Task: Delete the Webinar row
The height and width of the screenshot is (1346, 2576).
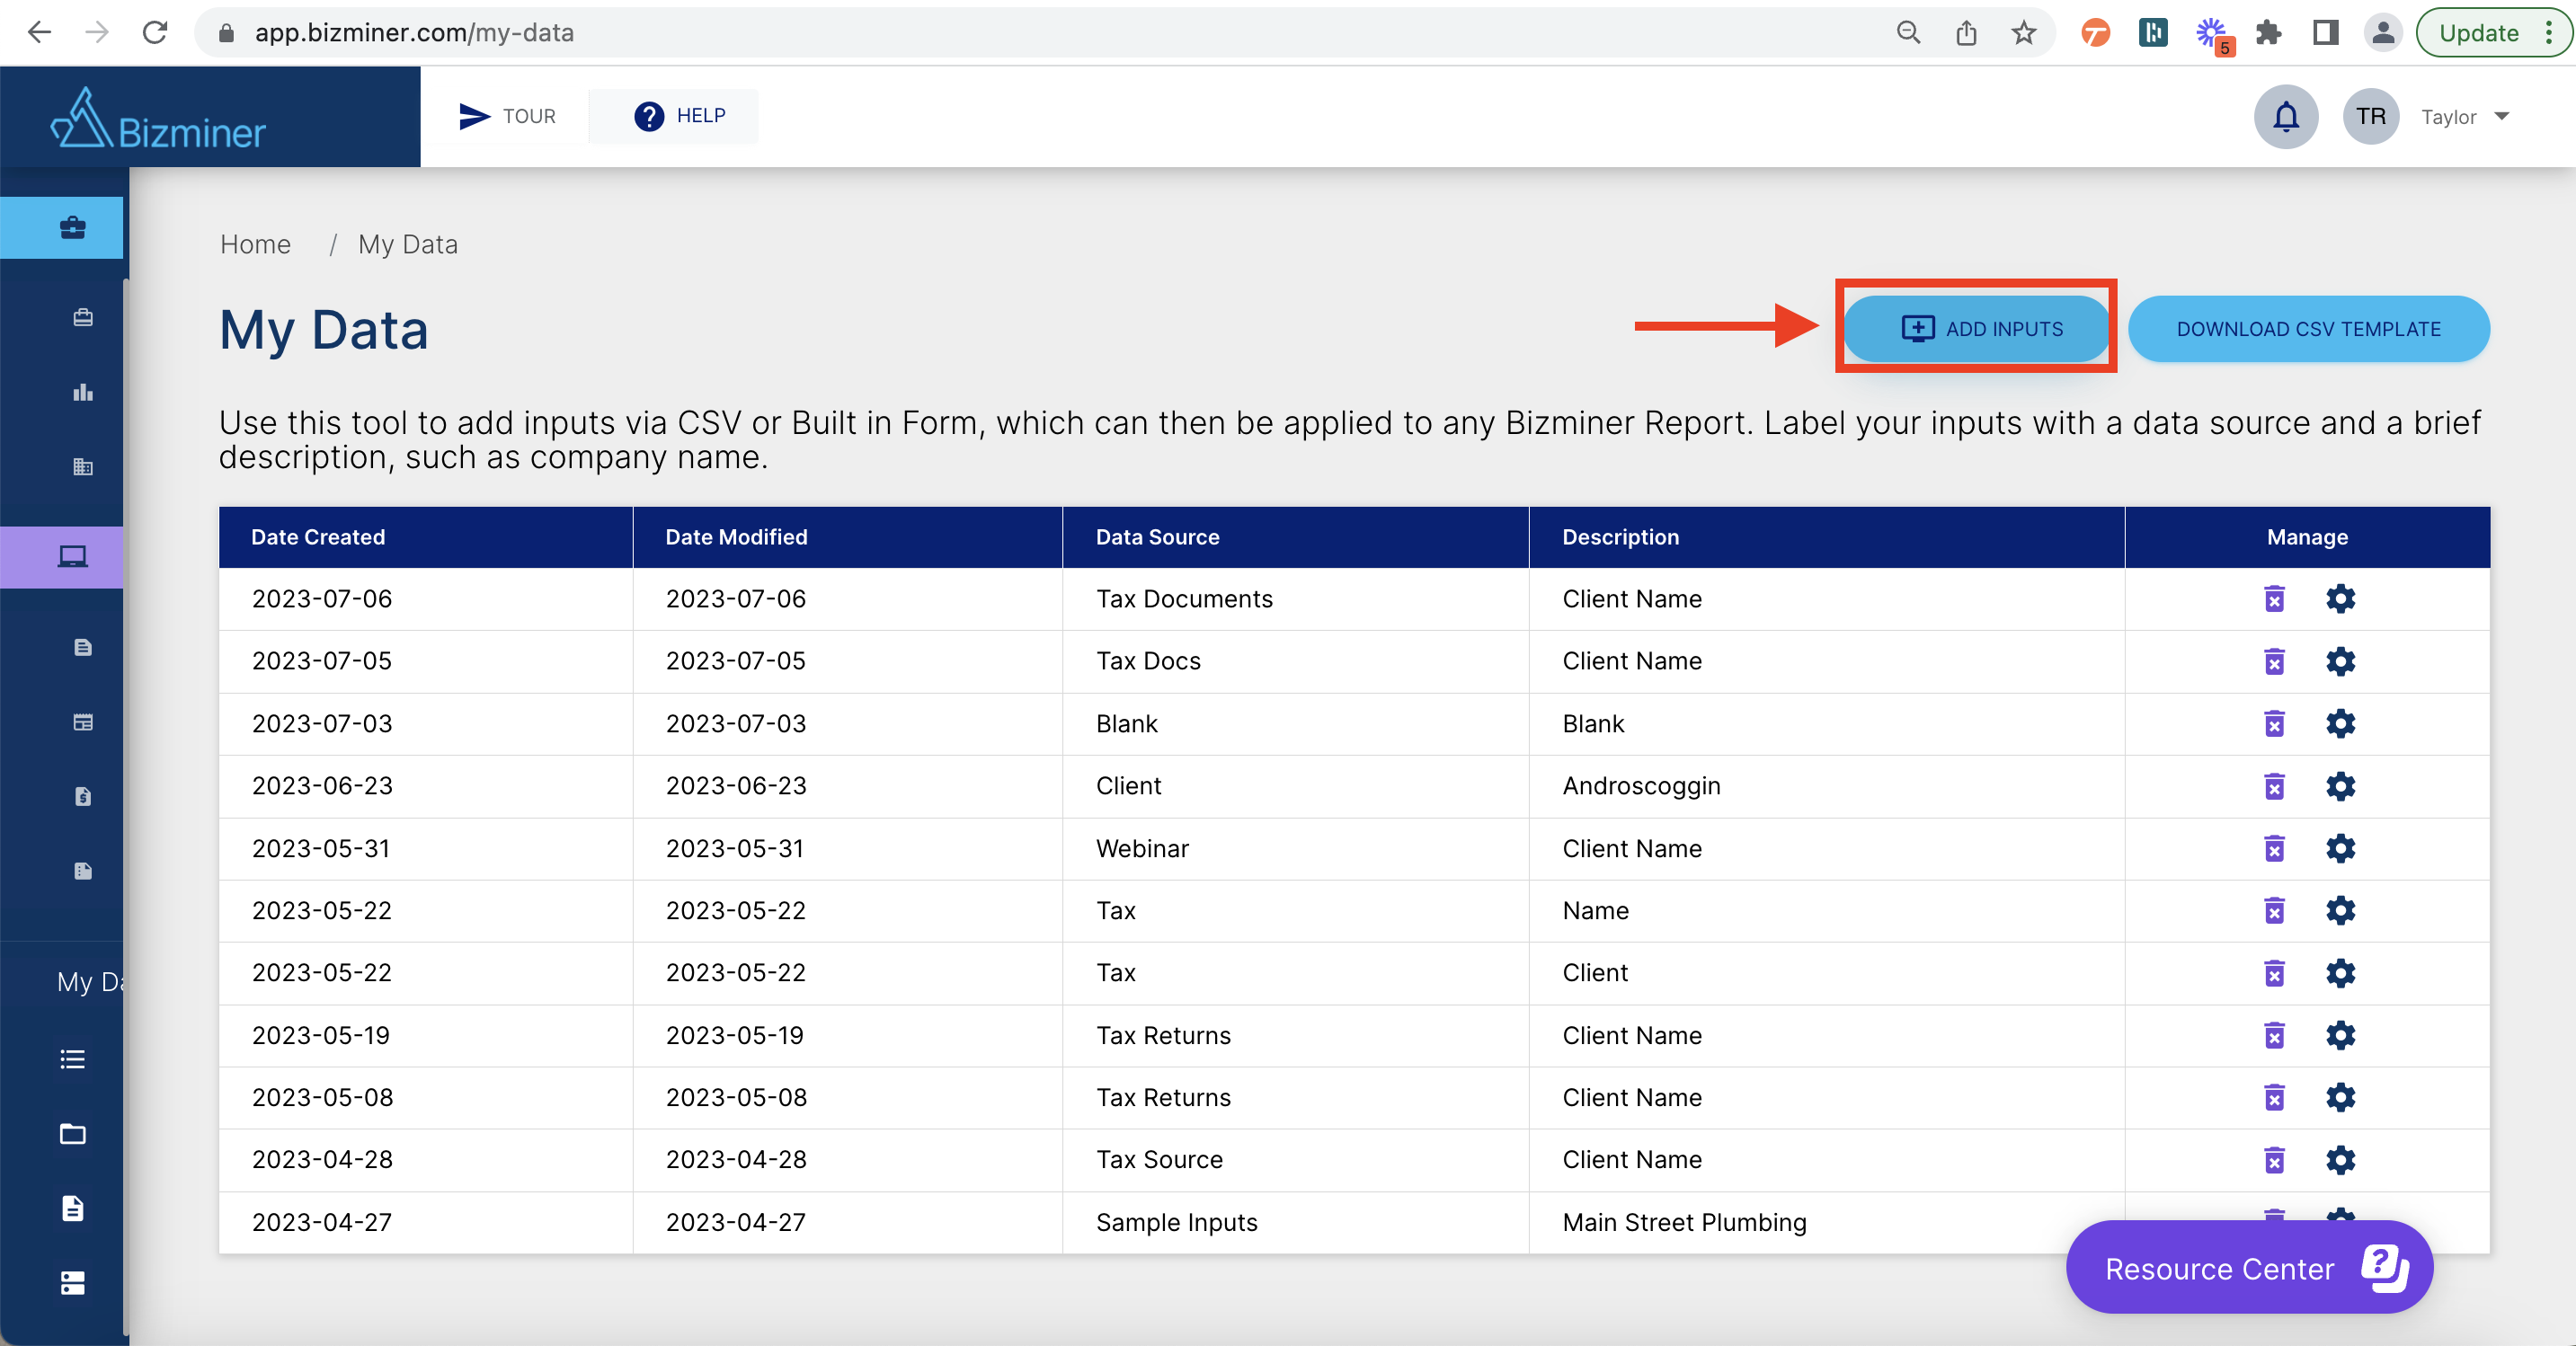Action: click(x=2274, y=848)
